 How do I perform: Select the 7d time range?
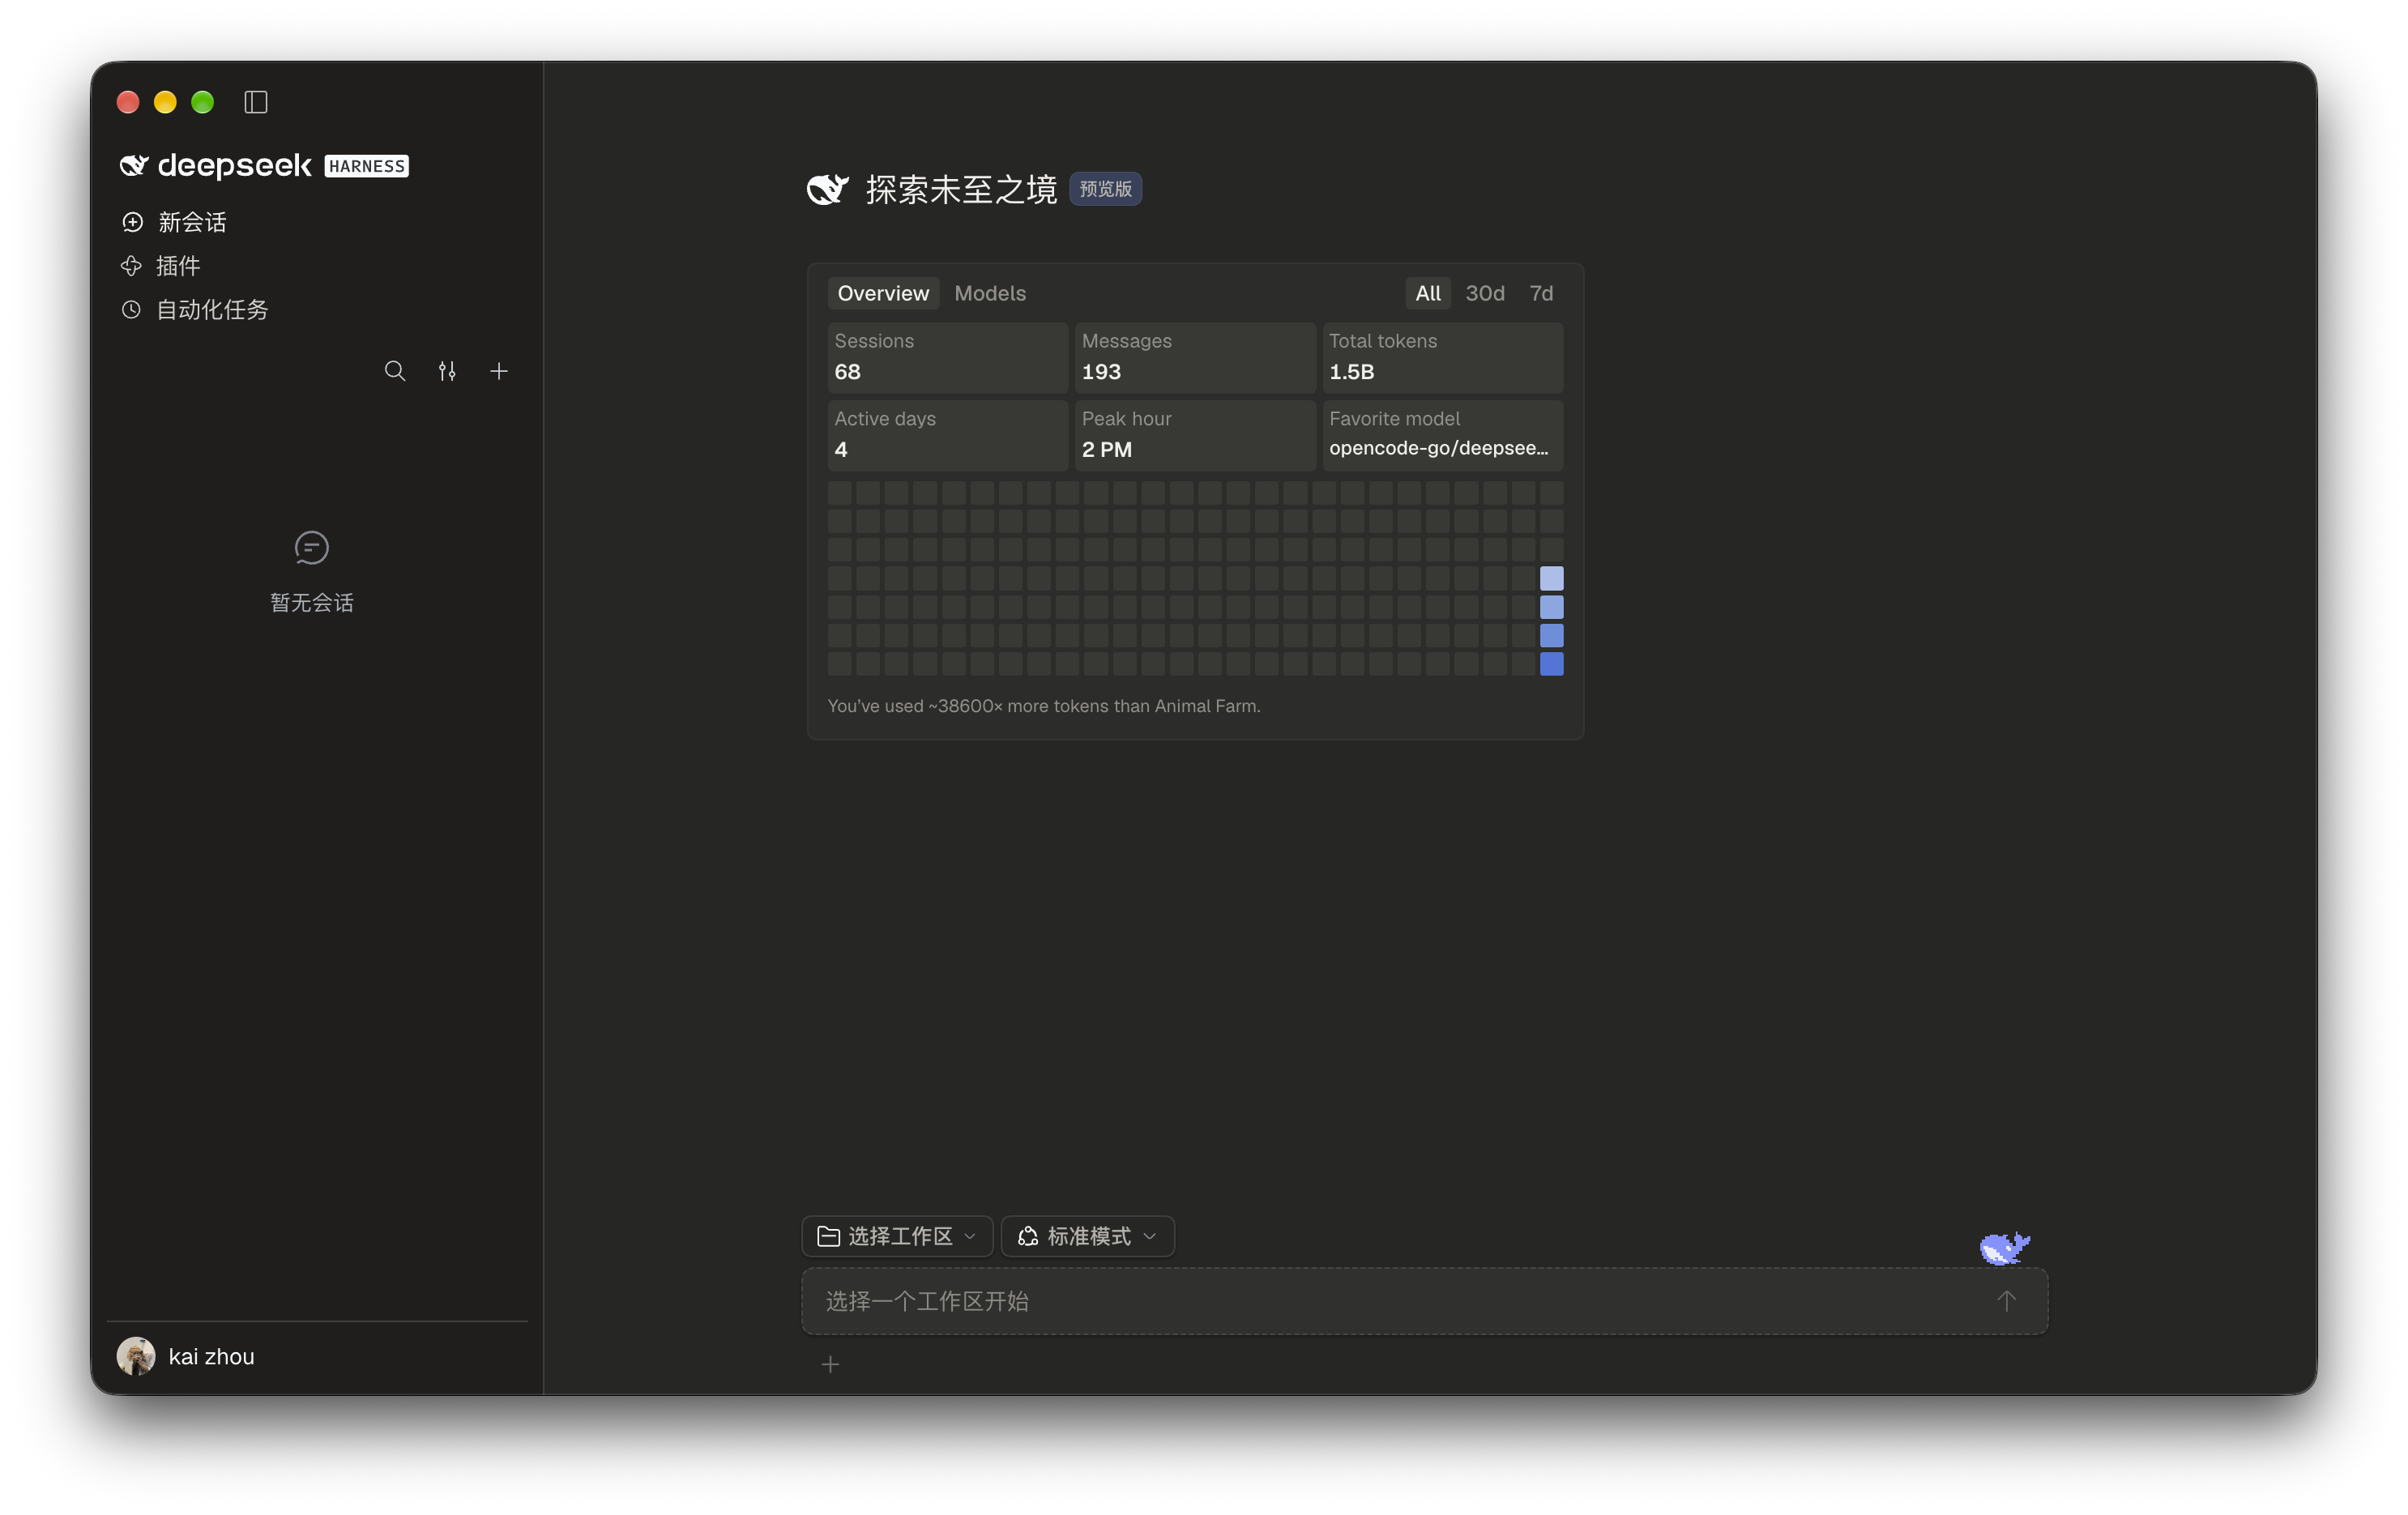click(1541, 293)
